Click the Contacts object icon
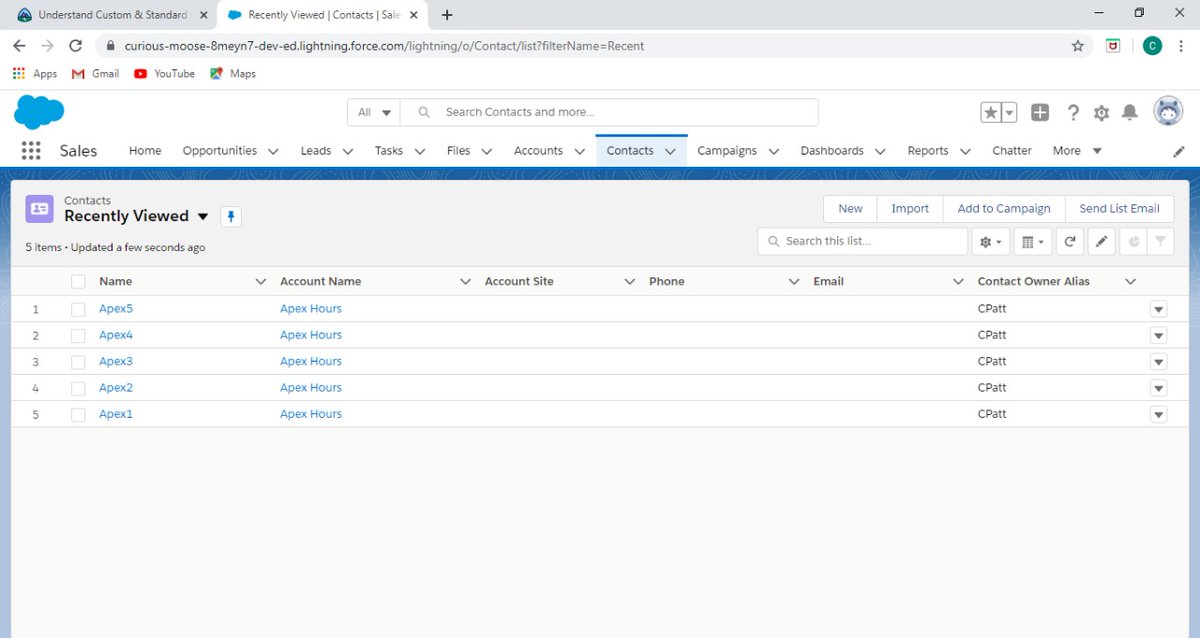 pyautogui.click(x=40, y=208)
